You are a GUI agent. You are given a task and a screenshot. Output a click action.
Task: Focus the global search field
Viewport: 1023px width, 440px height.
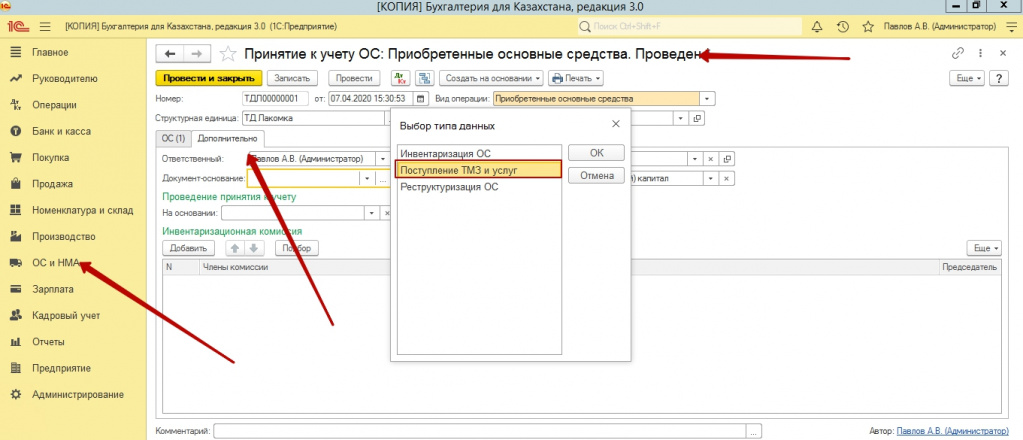click(690, 27)
